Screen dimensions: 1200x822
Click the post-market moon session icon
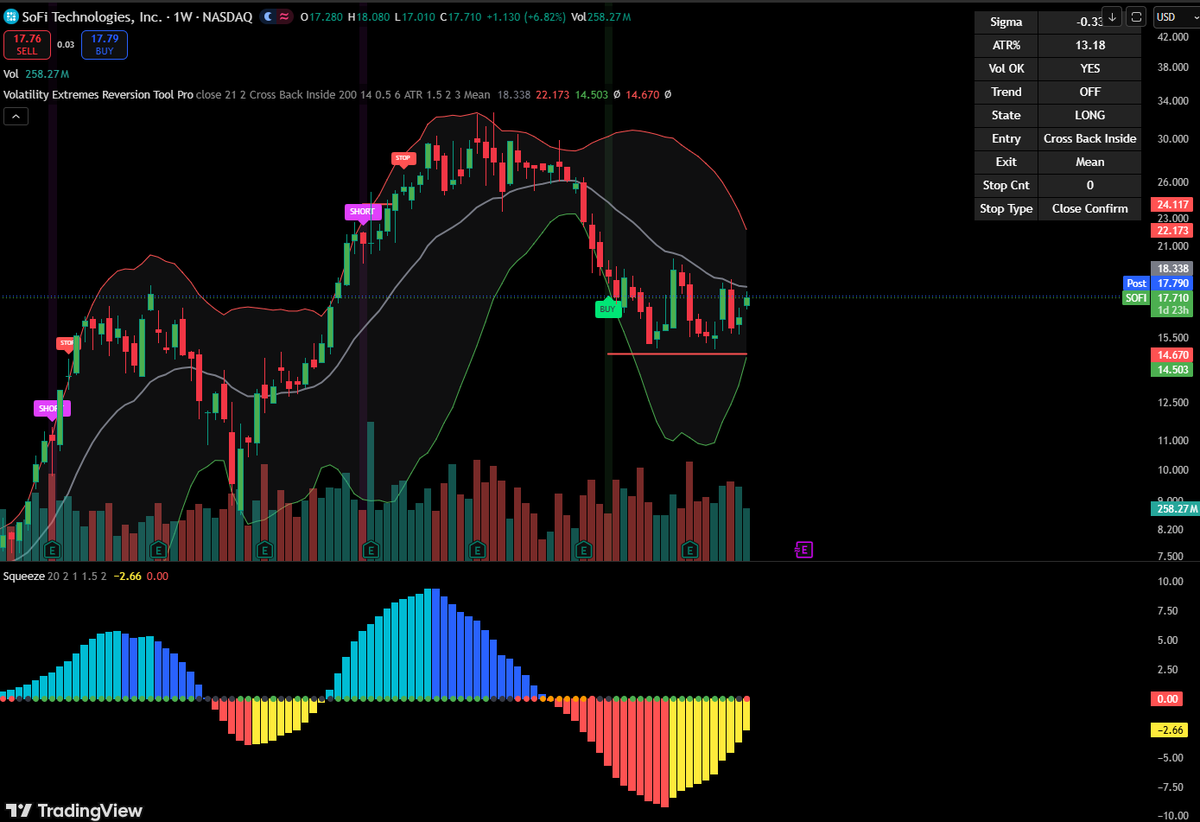(x=270, y=18)
